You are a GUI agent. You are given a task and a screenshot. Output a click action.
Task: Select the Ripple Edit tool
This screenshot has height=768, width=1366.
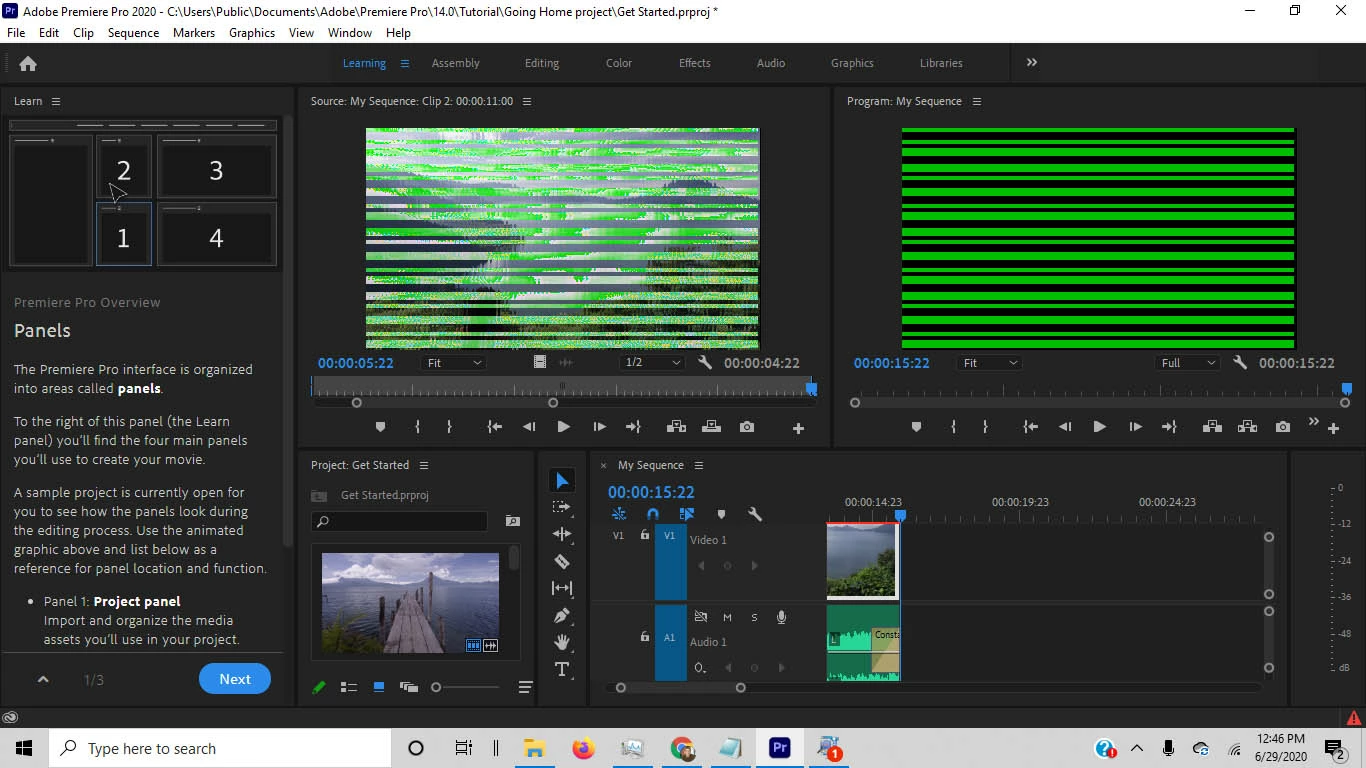(x=562, y=534)
